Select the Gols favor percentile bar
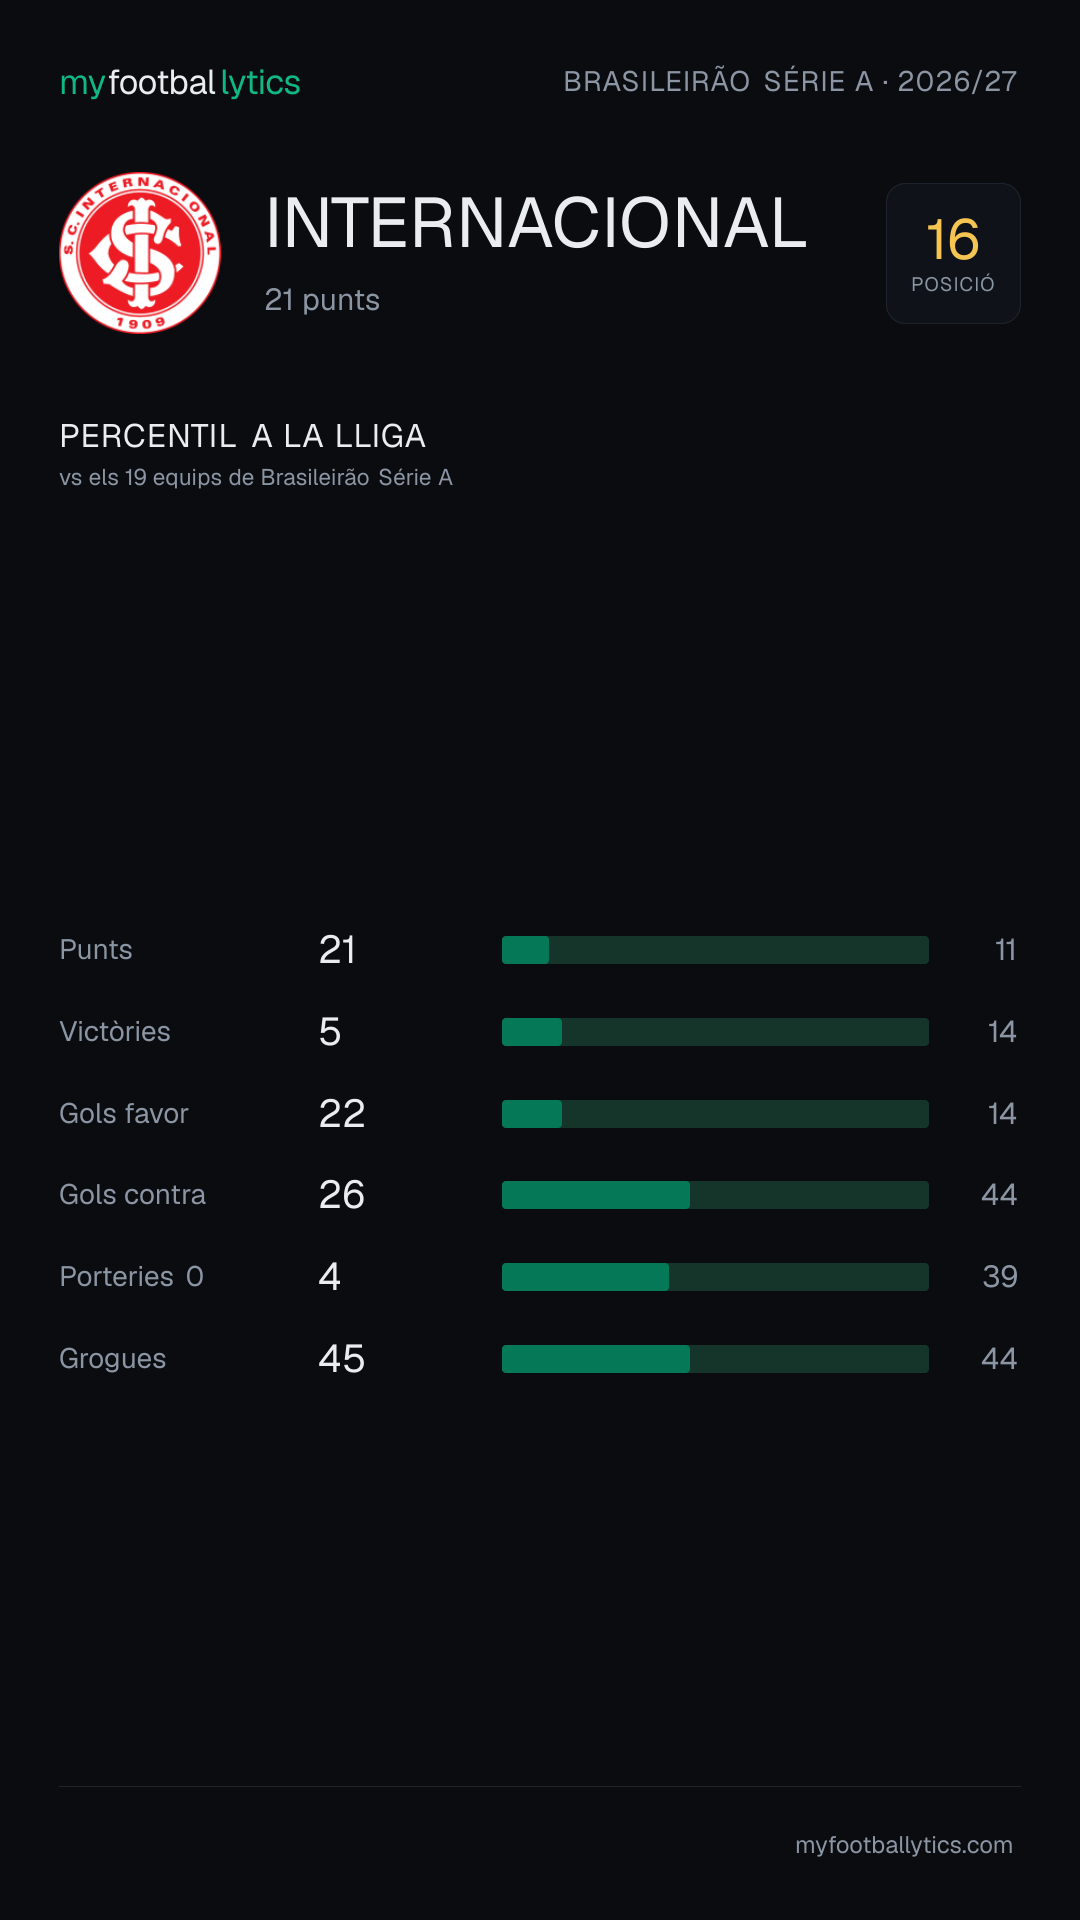1080x1920 pixels. click(715, 1114)
